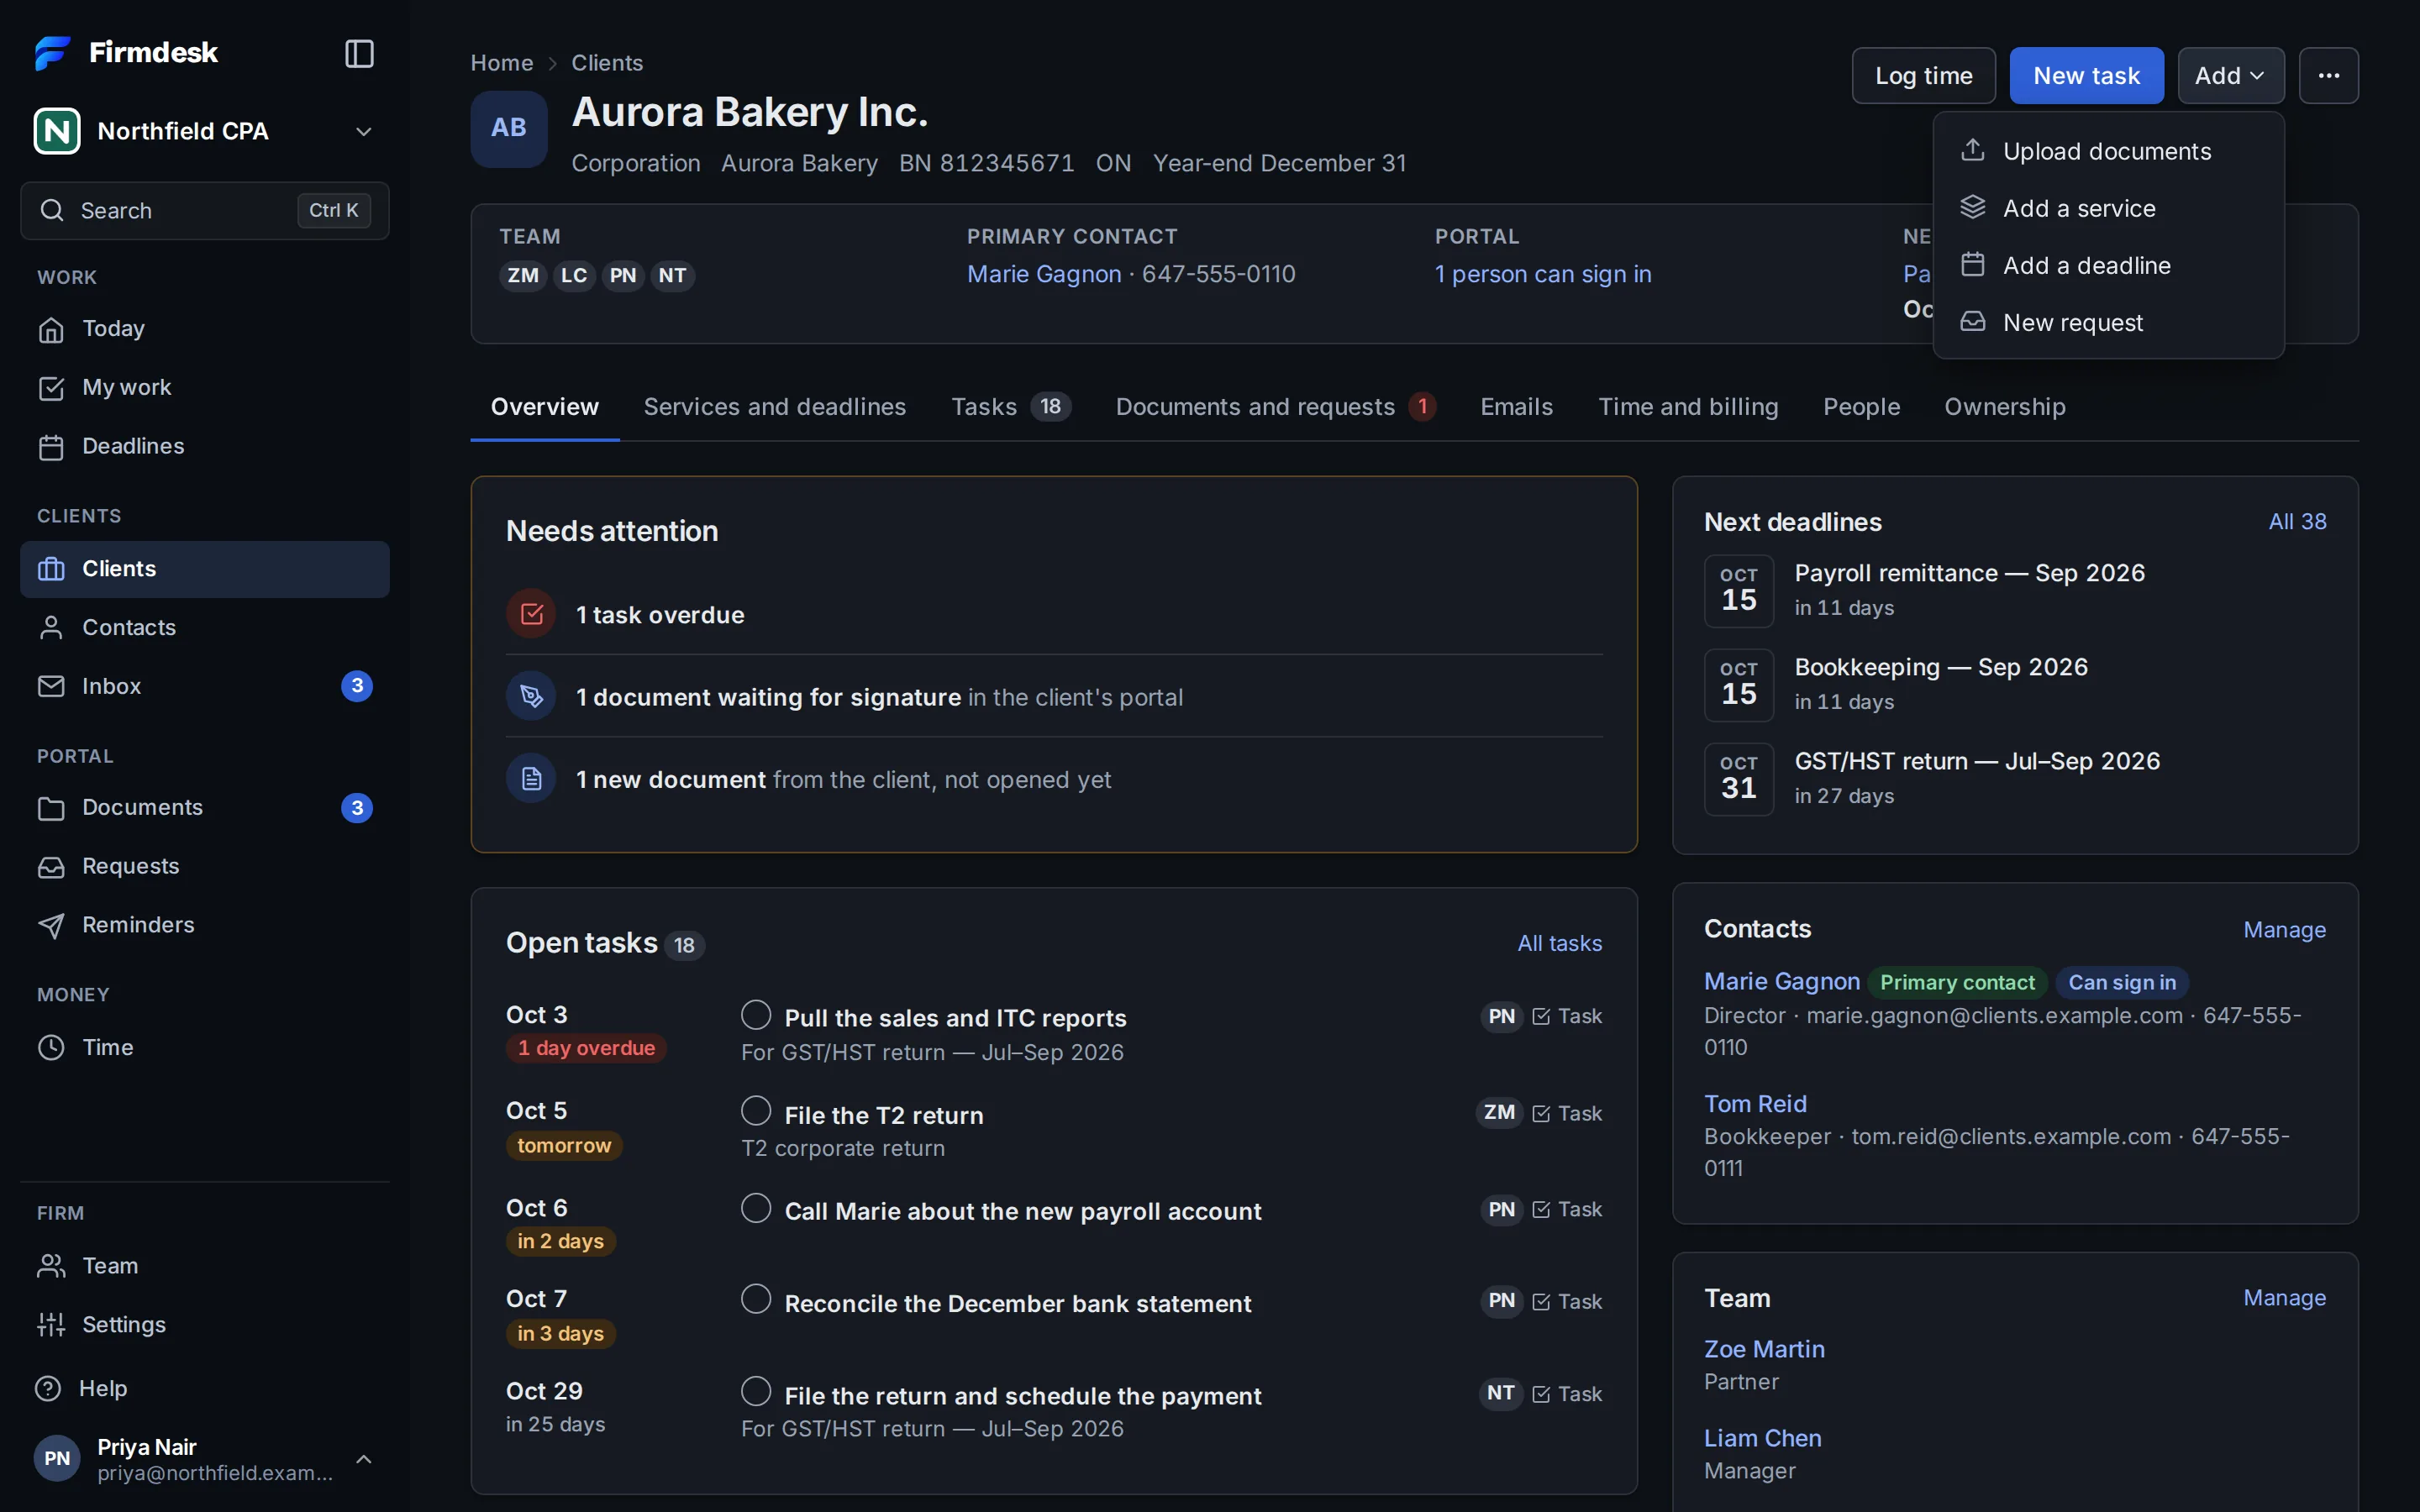The image size is (2420, 1512).
Task: Mark 'Pull the sales and ITC reports' complete
Action: click(x=756, y=1015)
